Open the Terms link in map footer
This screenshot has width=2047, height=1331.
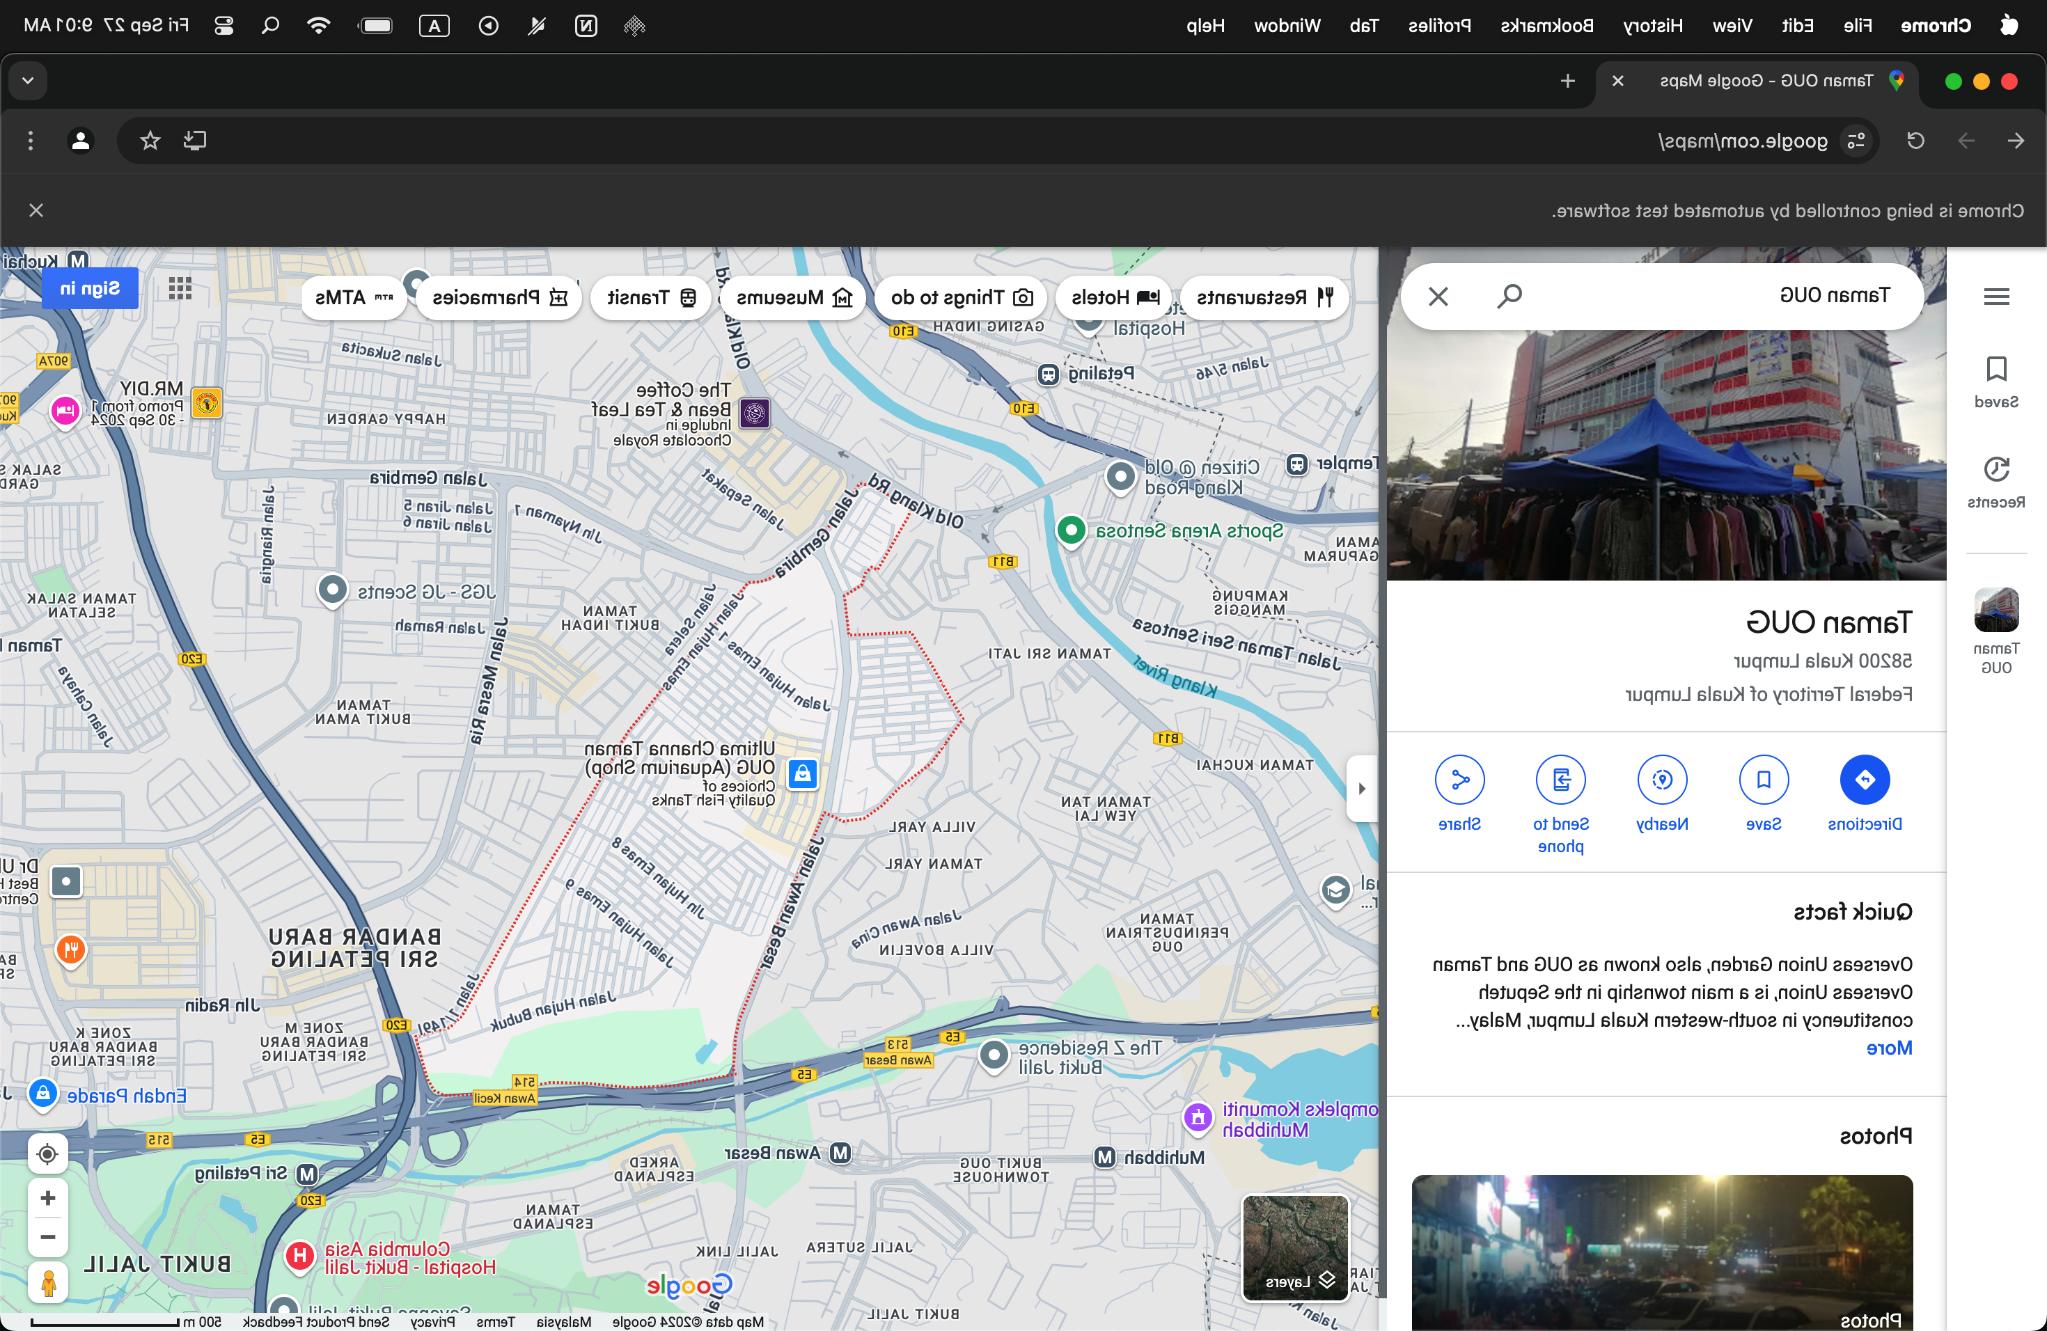(495, 1322)
